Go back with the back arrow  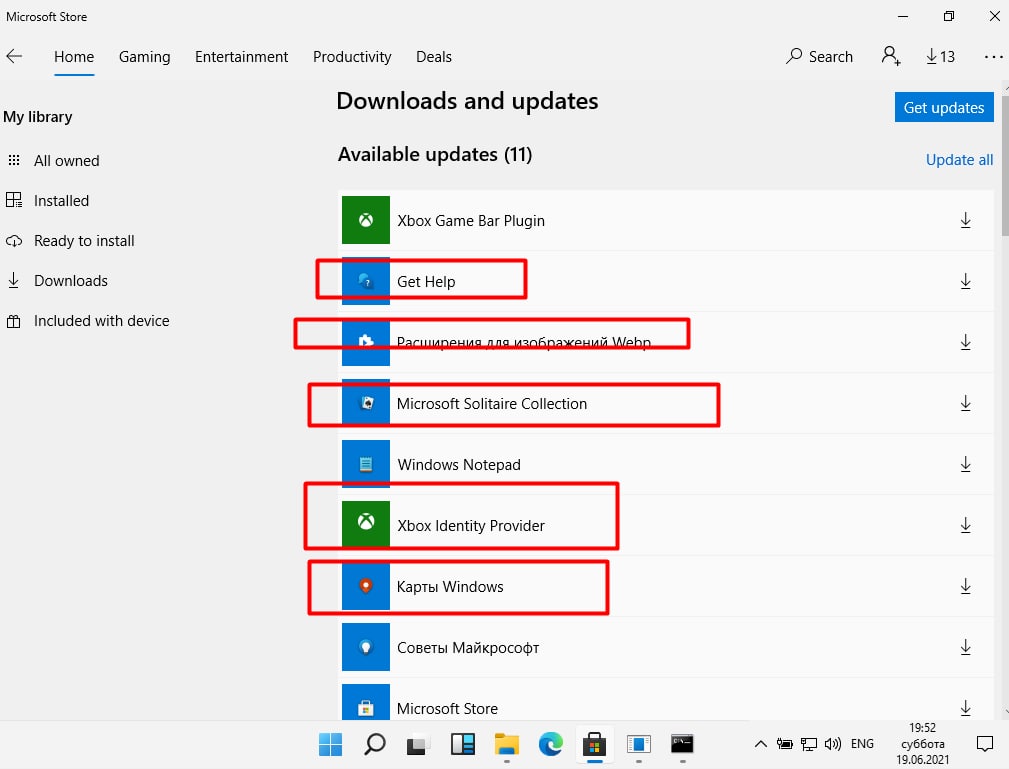(x=14, y=57)
